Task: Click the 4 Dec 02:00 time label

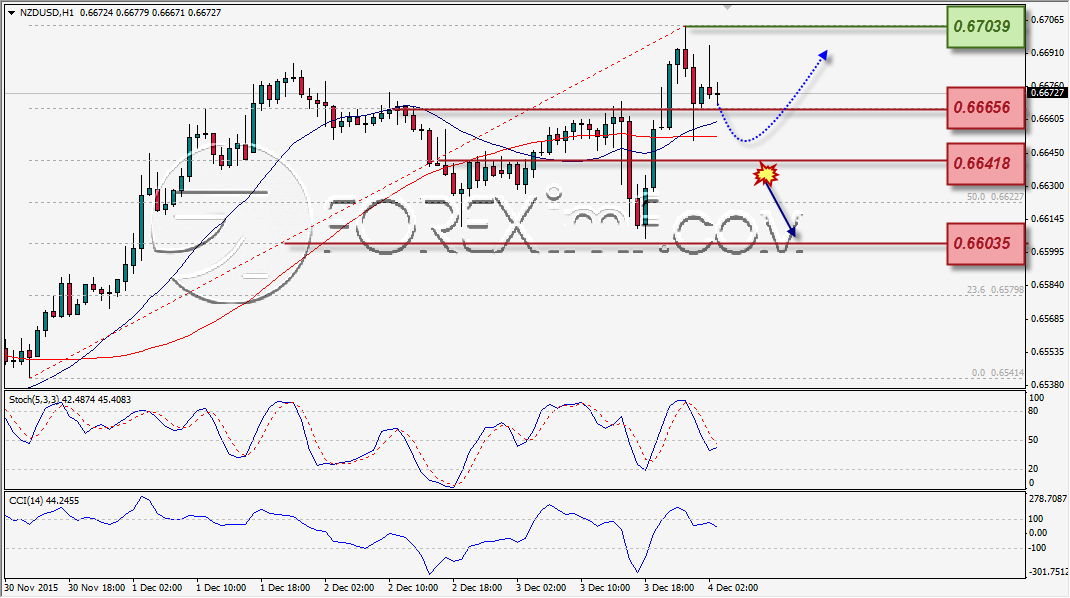Action: point(733,588)
